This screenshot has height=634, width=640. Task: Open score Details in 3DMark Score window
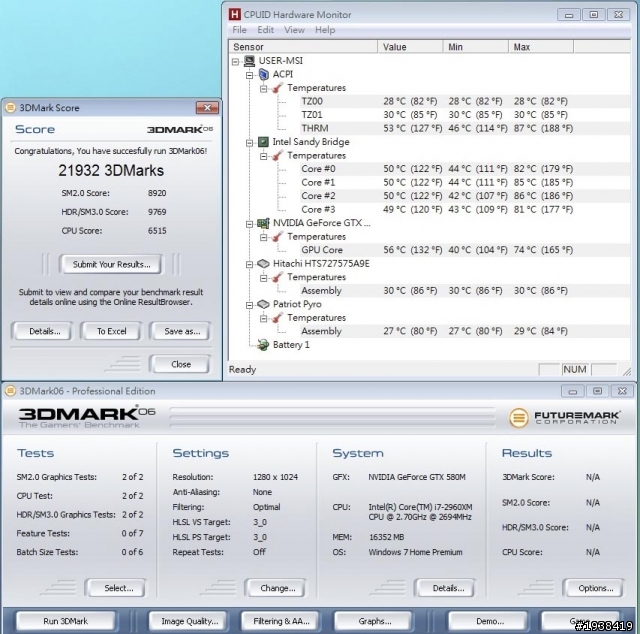click(x=44, y=331)
